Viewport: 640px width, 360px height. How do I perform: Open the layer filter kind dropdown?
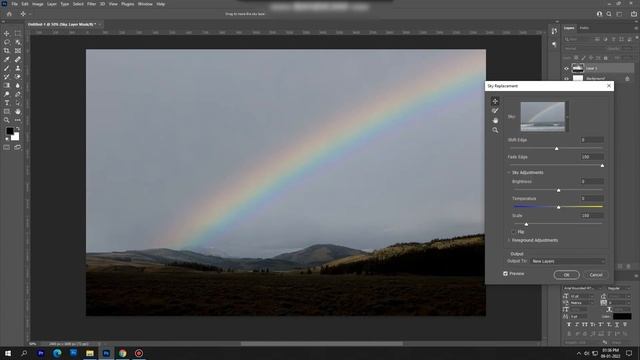578,40
